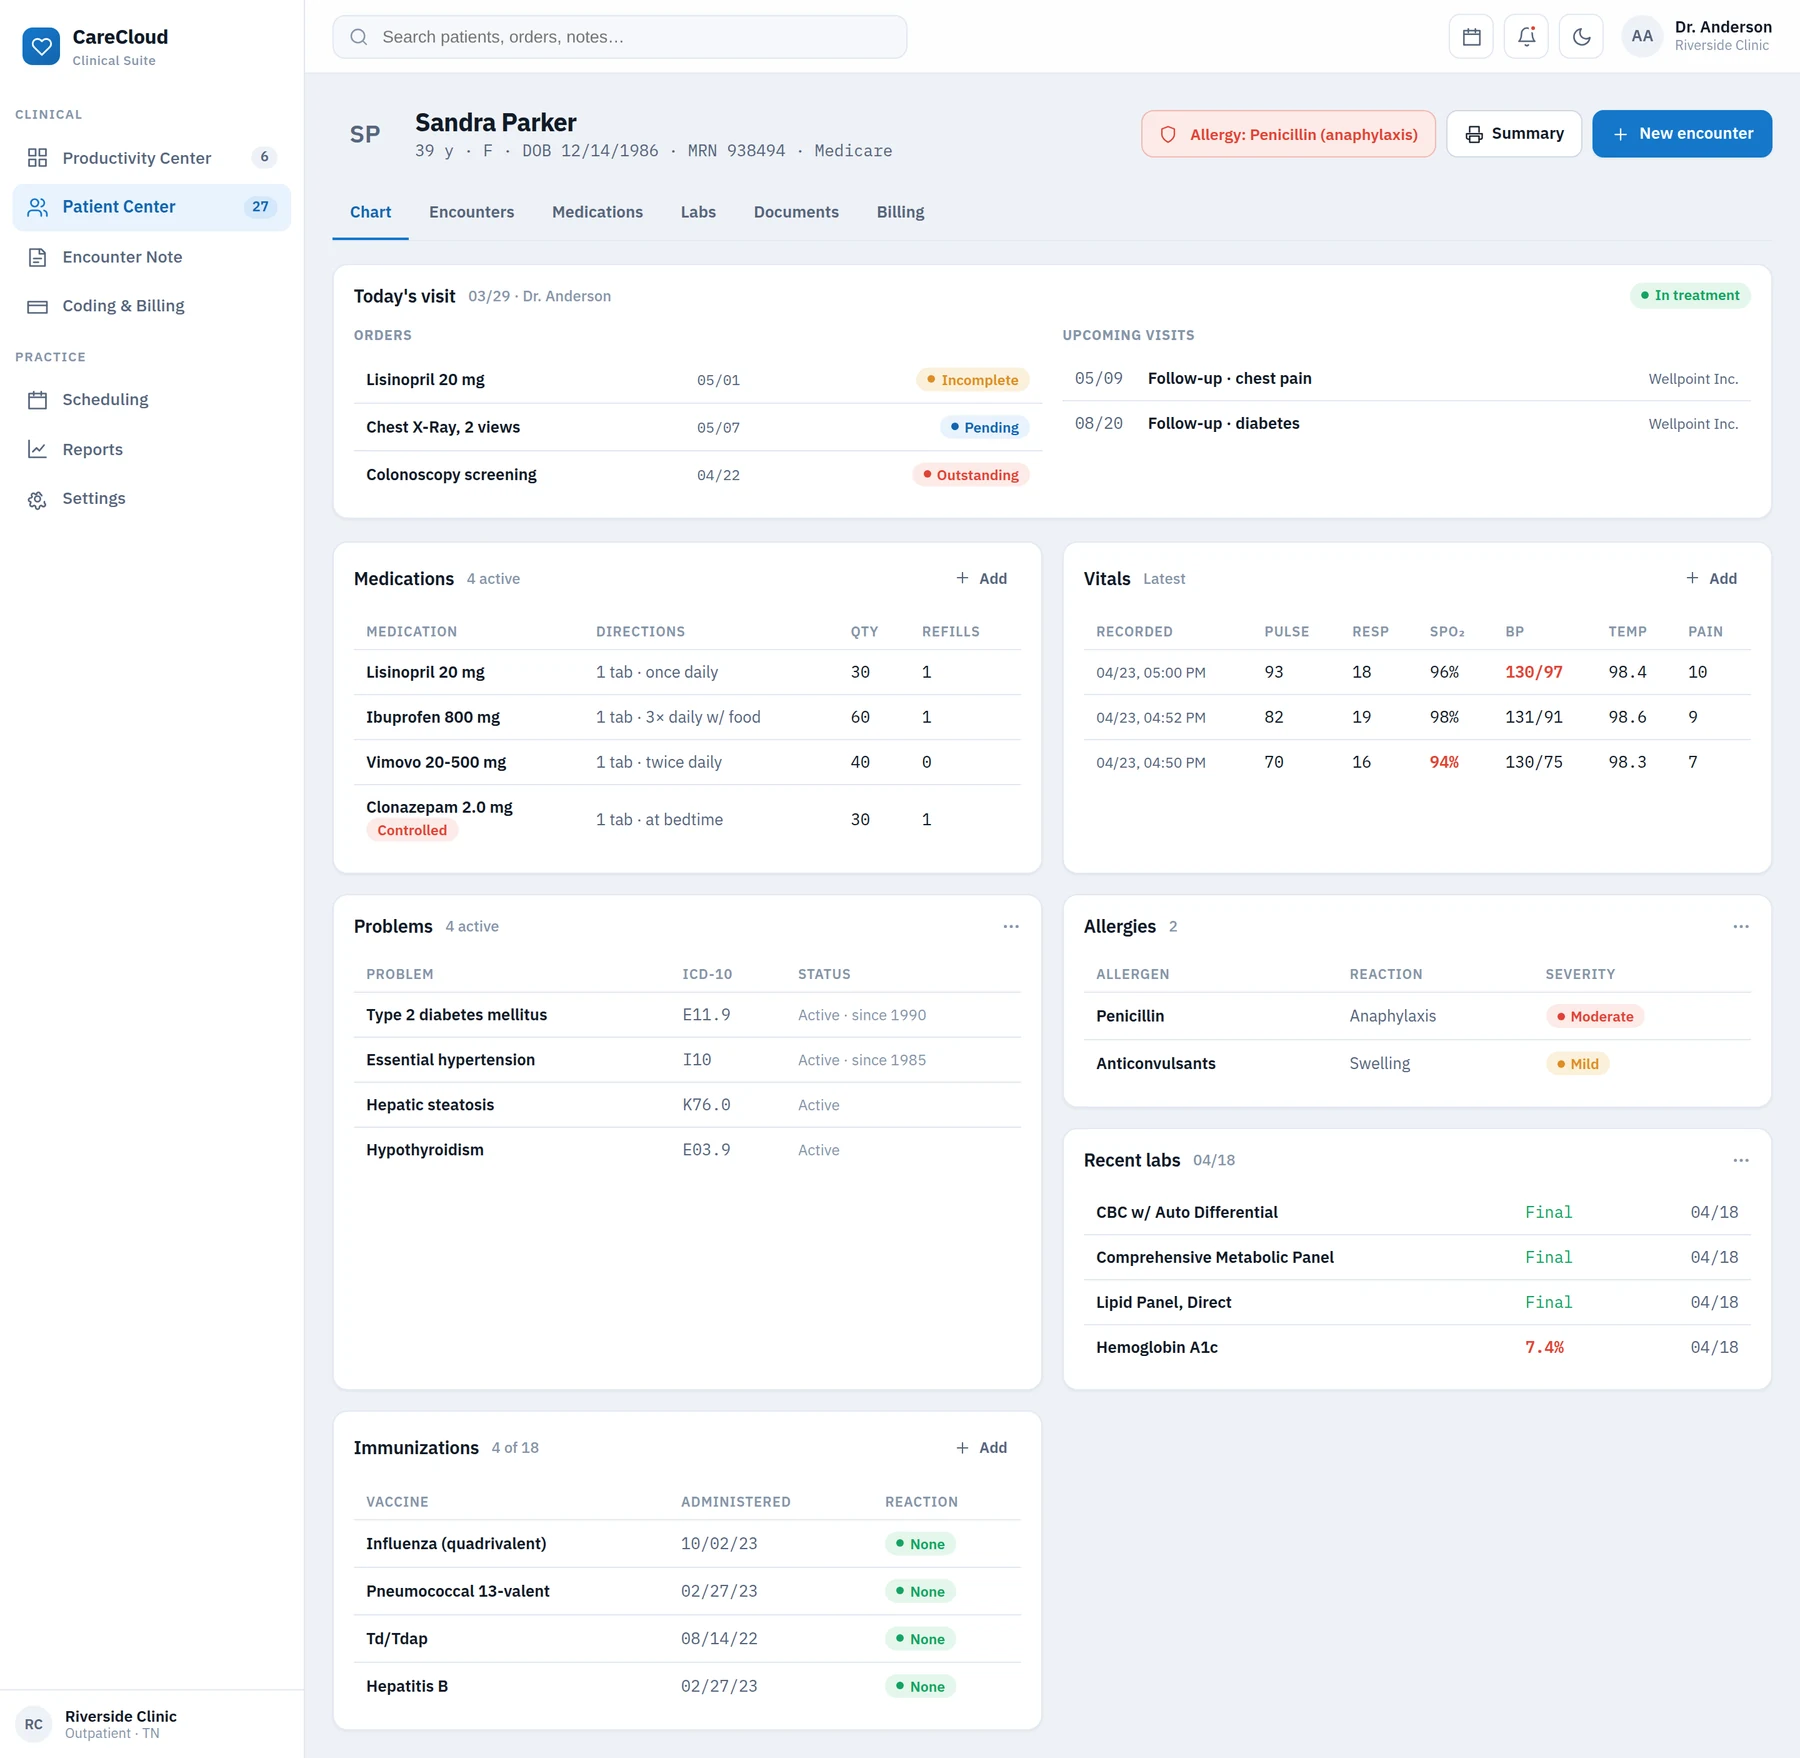
Task: Click the Controlled tag under Clonazepam
Action: 412,831
